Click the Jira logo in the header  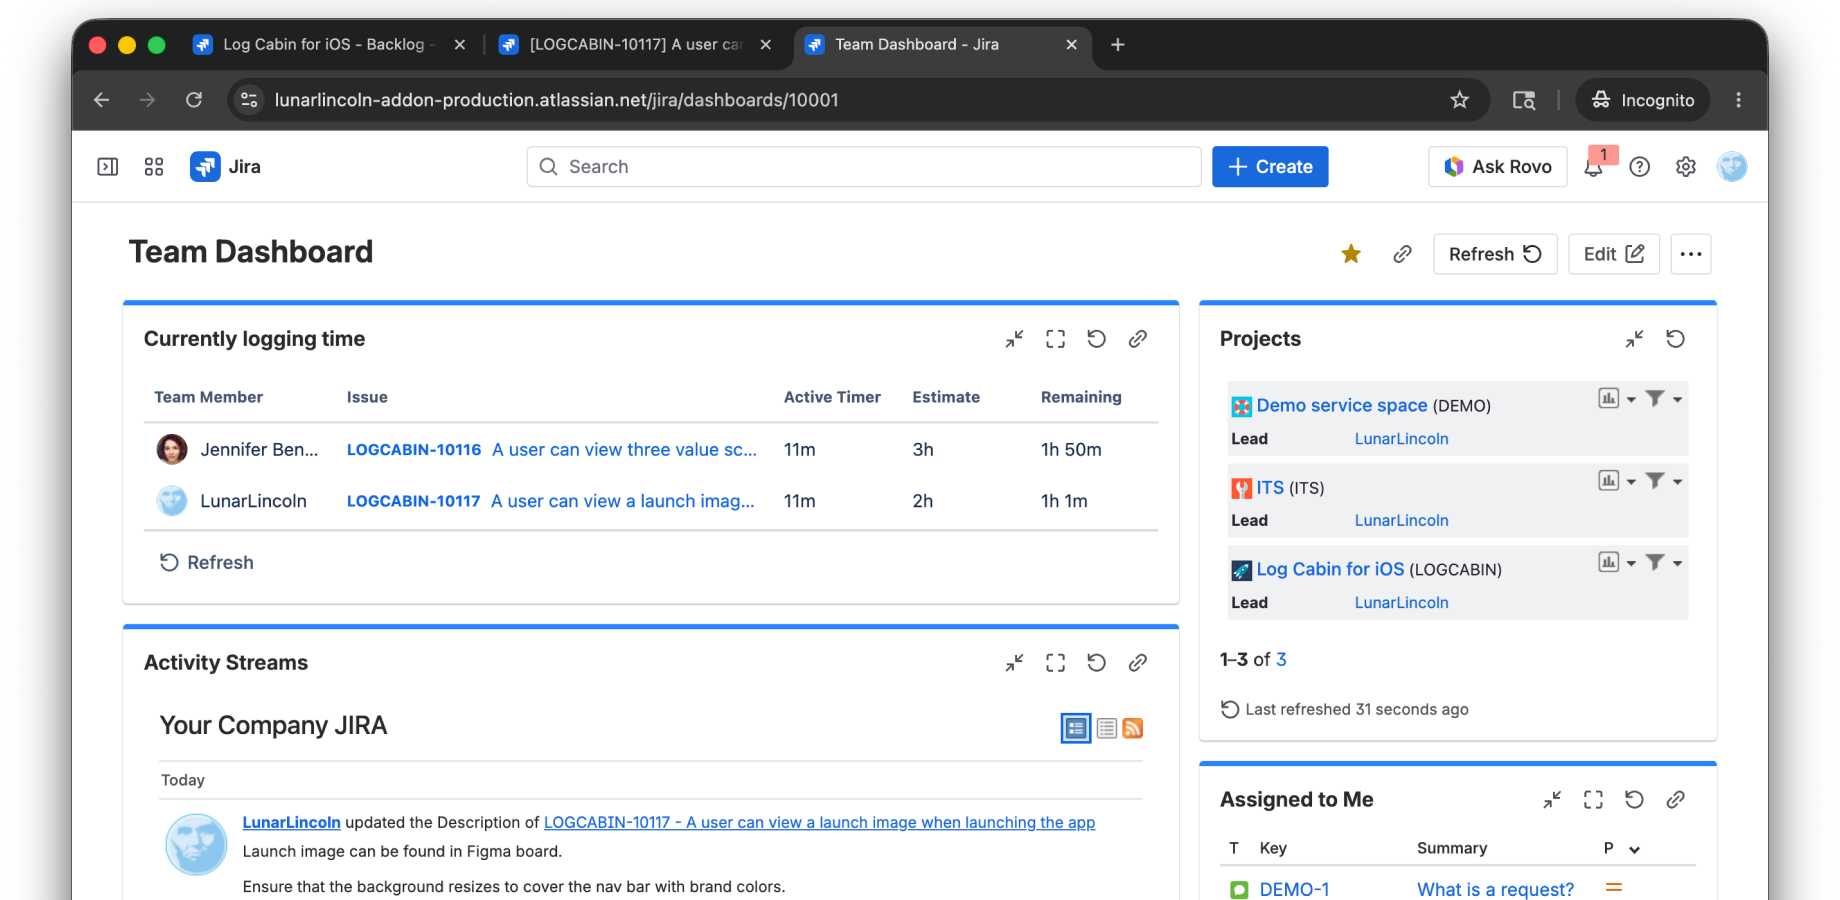226,167
